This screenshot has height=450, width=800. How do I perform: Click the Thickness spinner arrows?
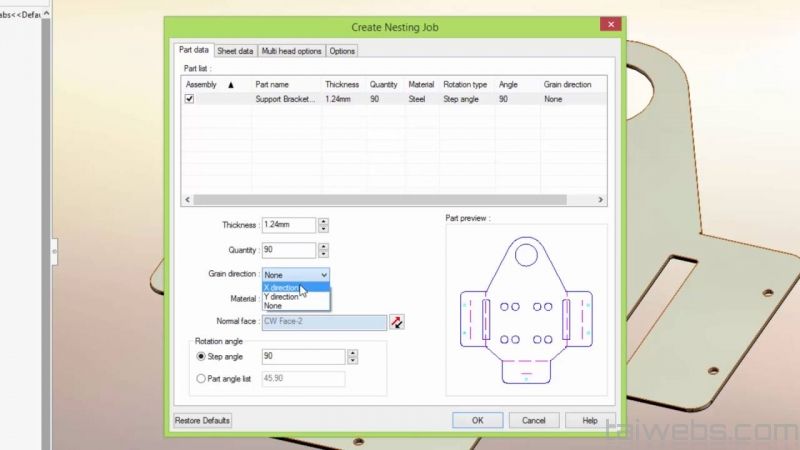pos(322,226)
